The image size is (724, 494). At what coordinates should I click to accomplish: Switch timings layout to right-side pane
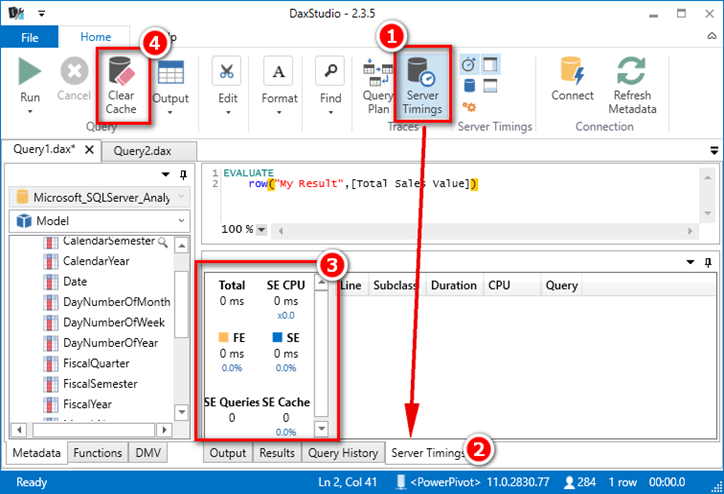pyautogui.click(x=490, y=65)
